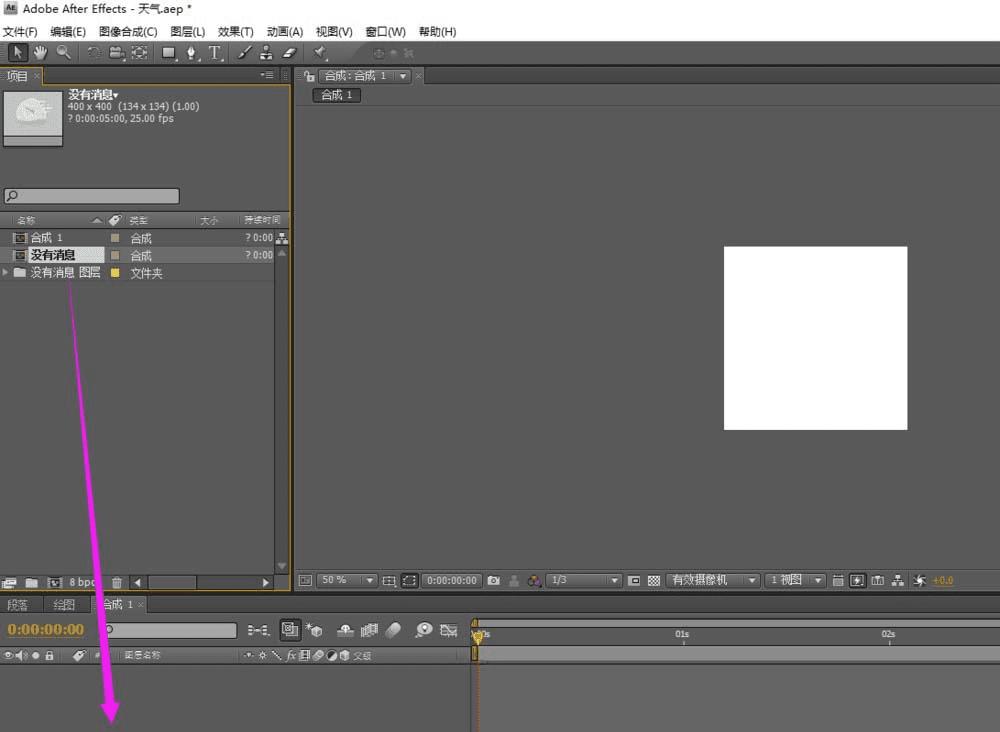Switch to the 绘图 panel tab
The height and width of the screenshot is (732, 1000).
click(64, 605)
